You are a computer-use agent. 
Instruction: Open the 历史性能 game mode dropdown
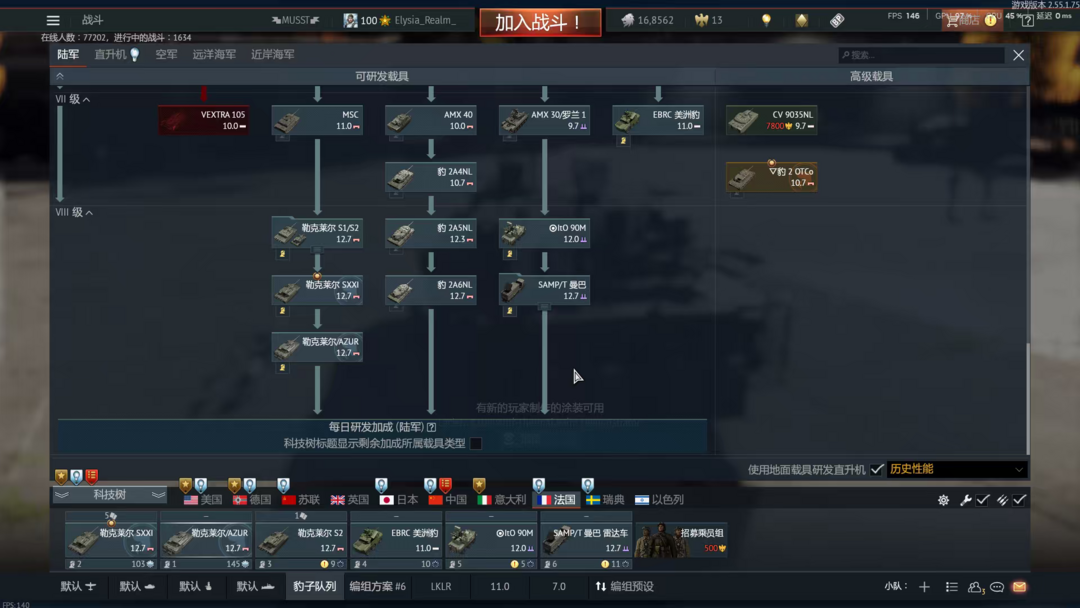(x=955, y=469)
